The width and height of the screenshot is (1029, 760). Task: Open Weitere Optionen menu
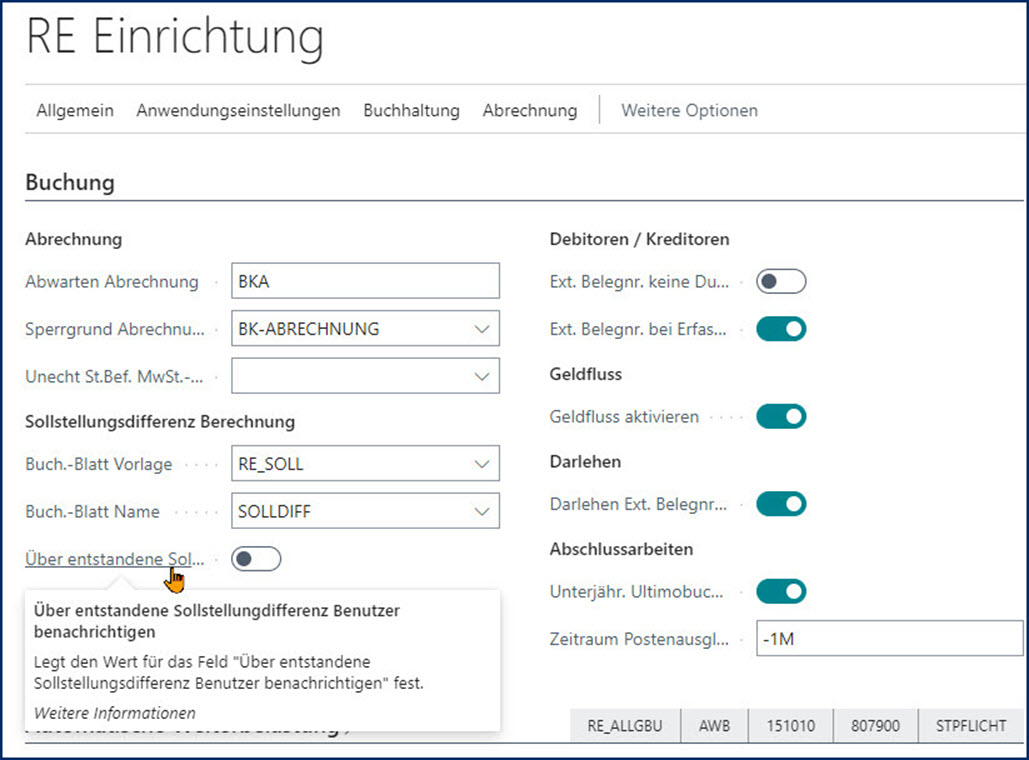pos(688,111)
